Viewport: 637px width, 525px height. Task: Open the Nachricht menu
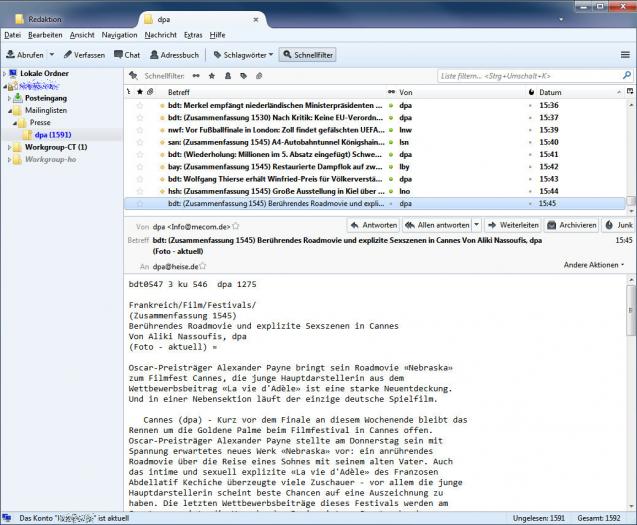[x=160, y=35]
